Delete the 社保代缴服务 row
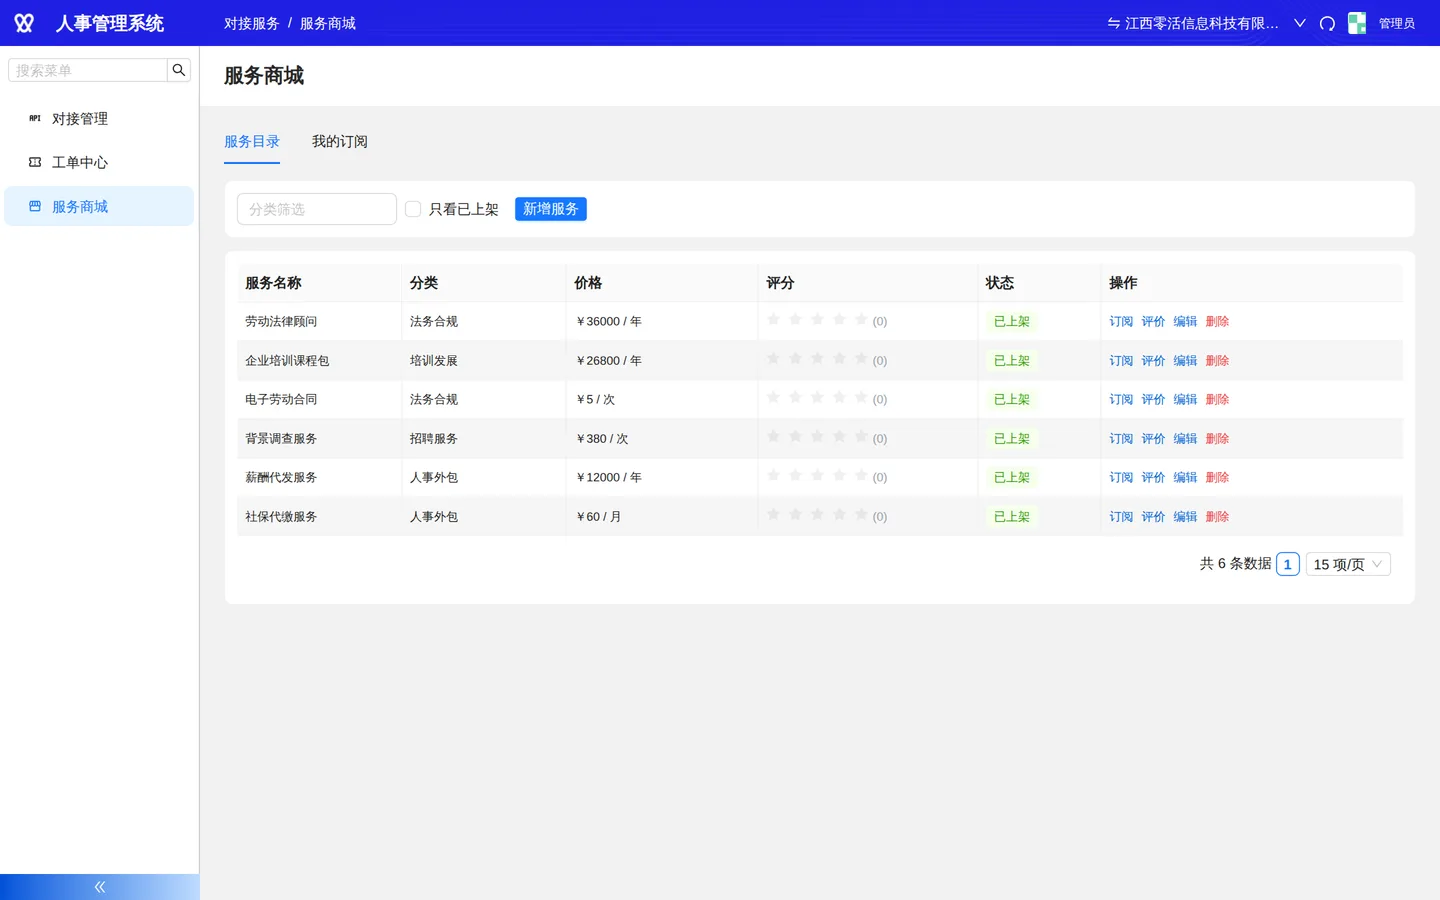The image size is (1440, 900). click(x=1217, y=516)
